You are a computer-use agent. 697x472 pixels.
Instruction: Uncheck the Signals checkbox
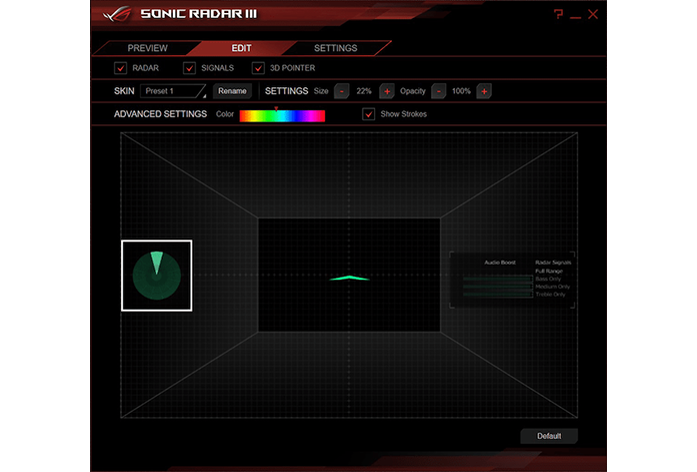(189, 68)
